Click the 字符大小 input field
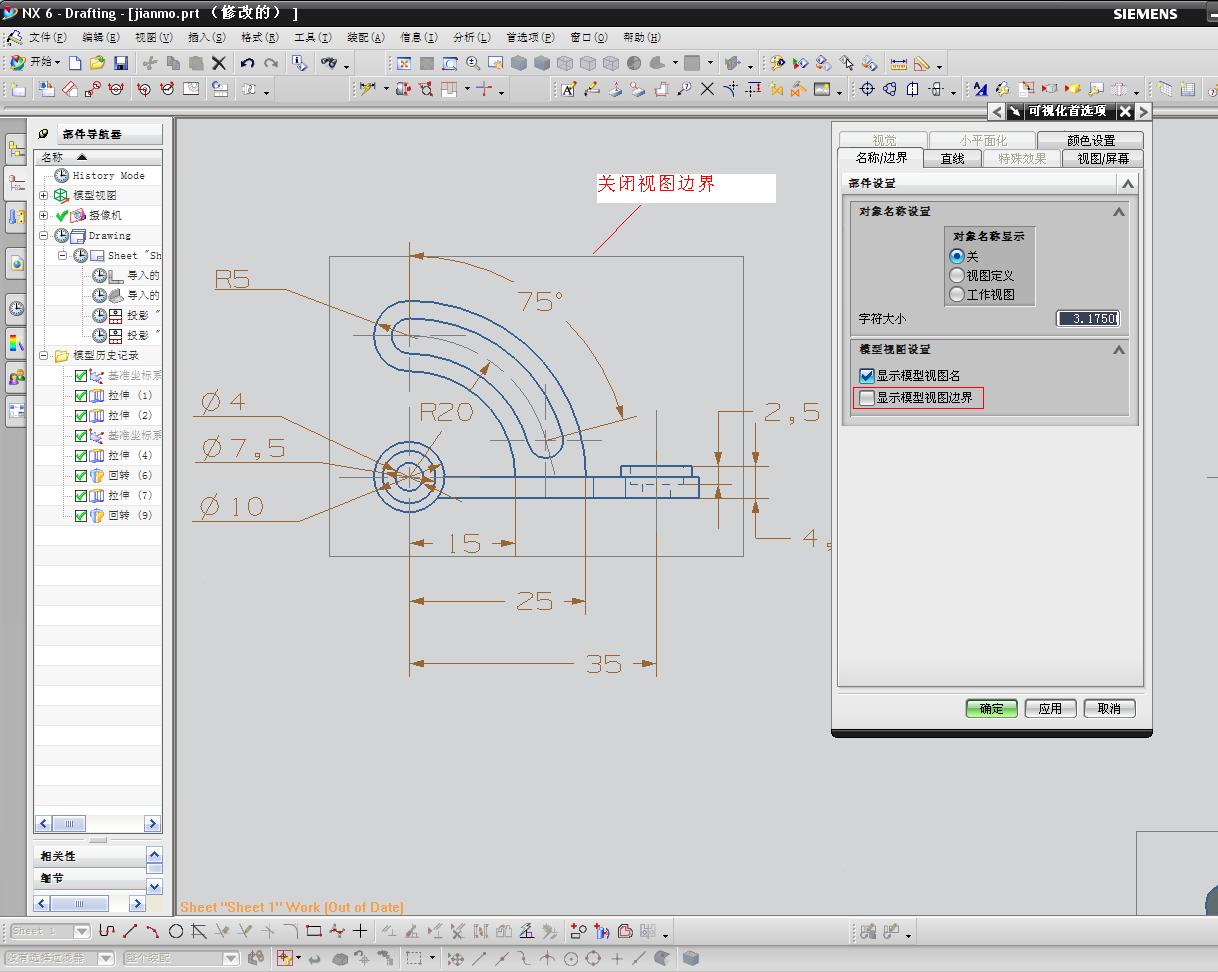 tap(1088, 318)
